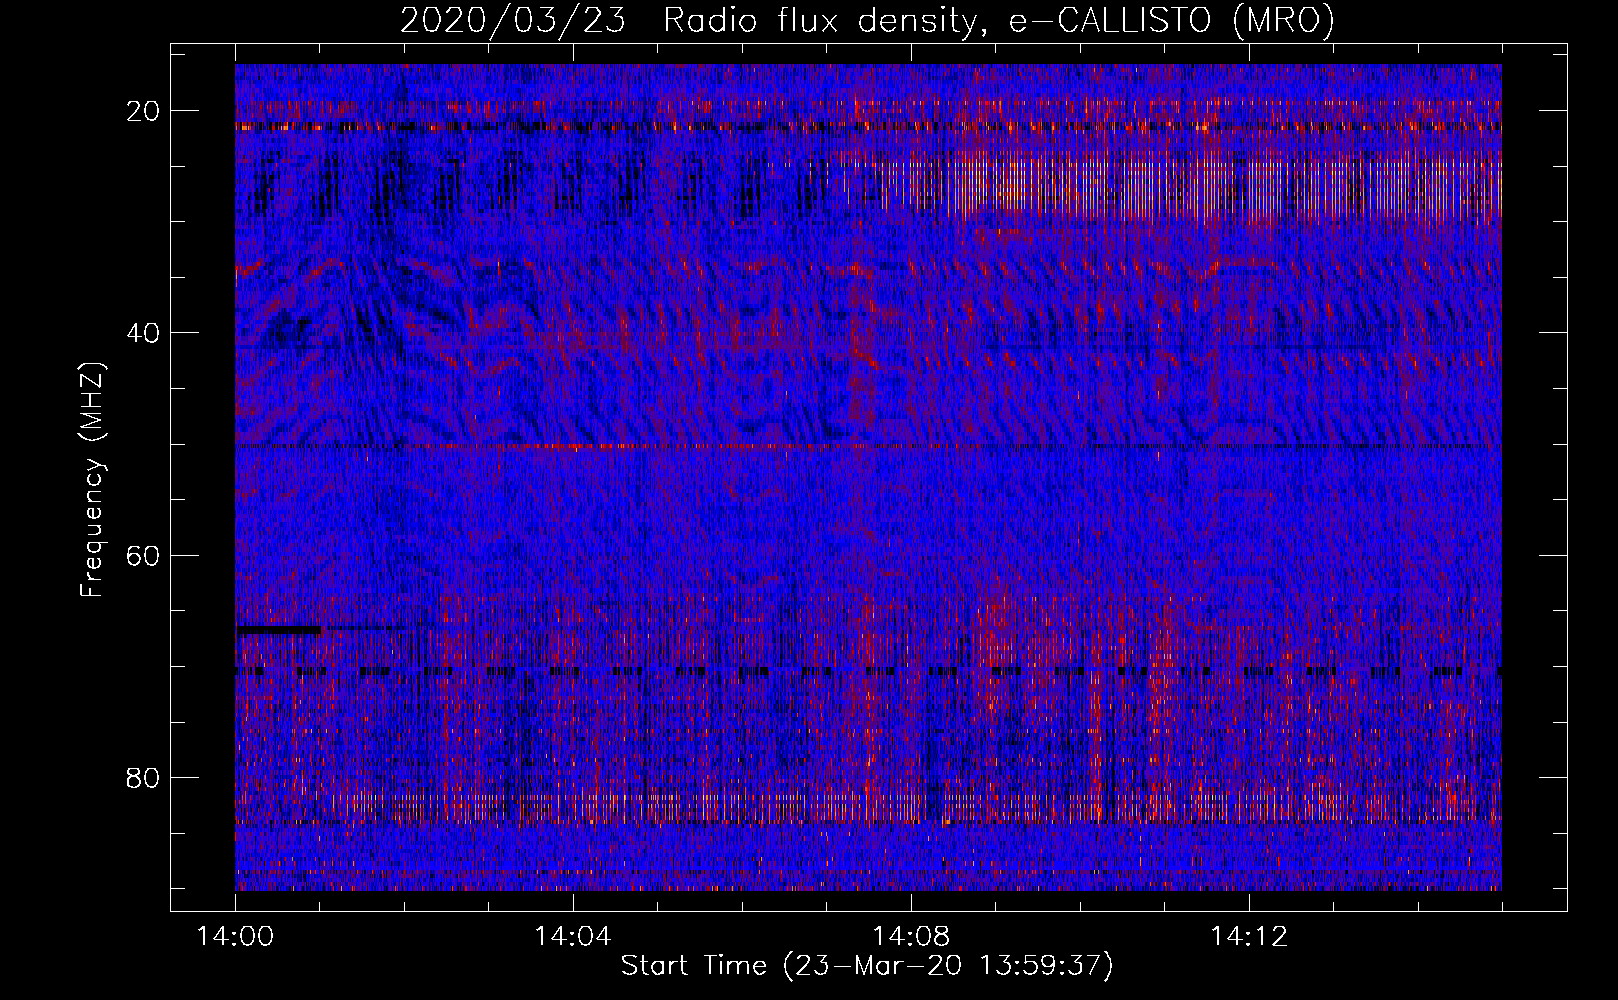
Task: Click the '14:12' time tick label
Action: coord(1249,937)
